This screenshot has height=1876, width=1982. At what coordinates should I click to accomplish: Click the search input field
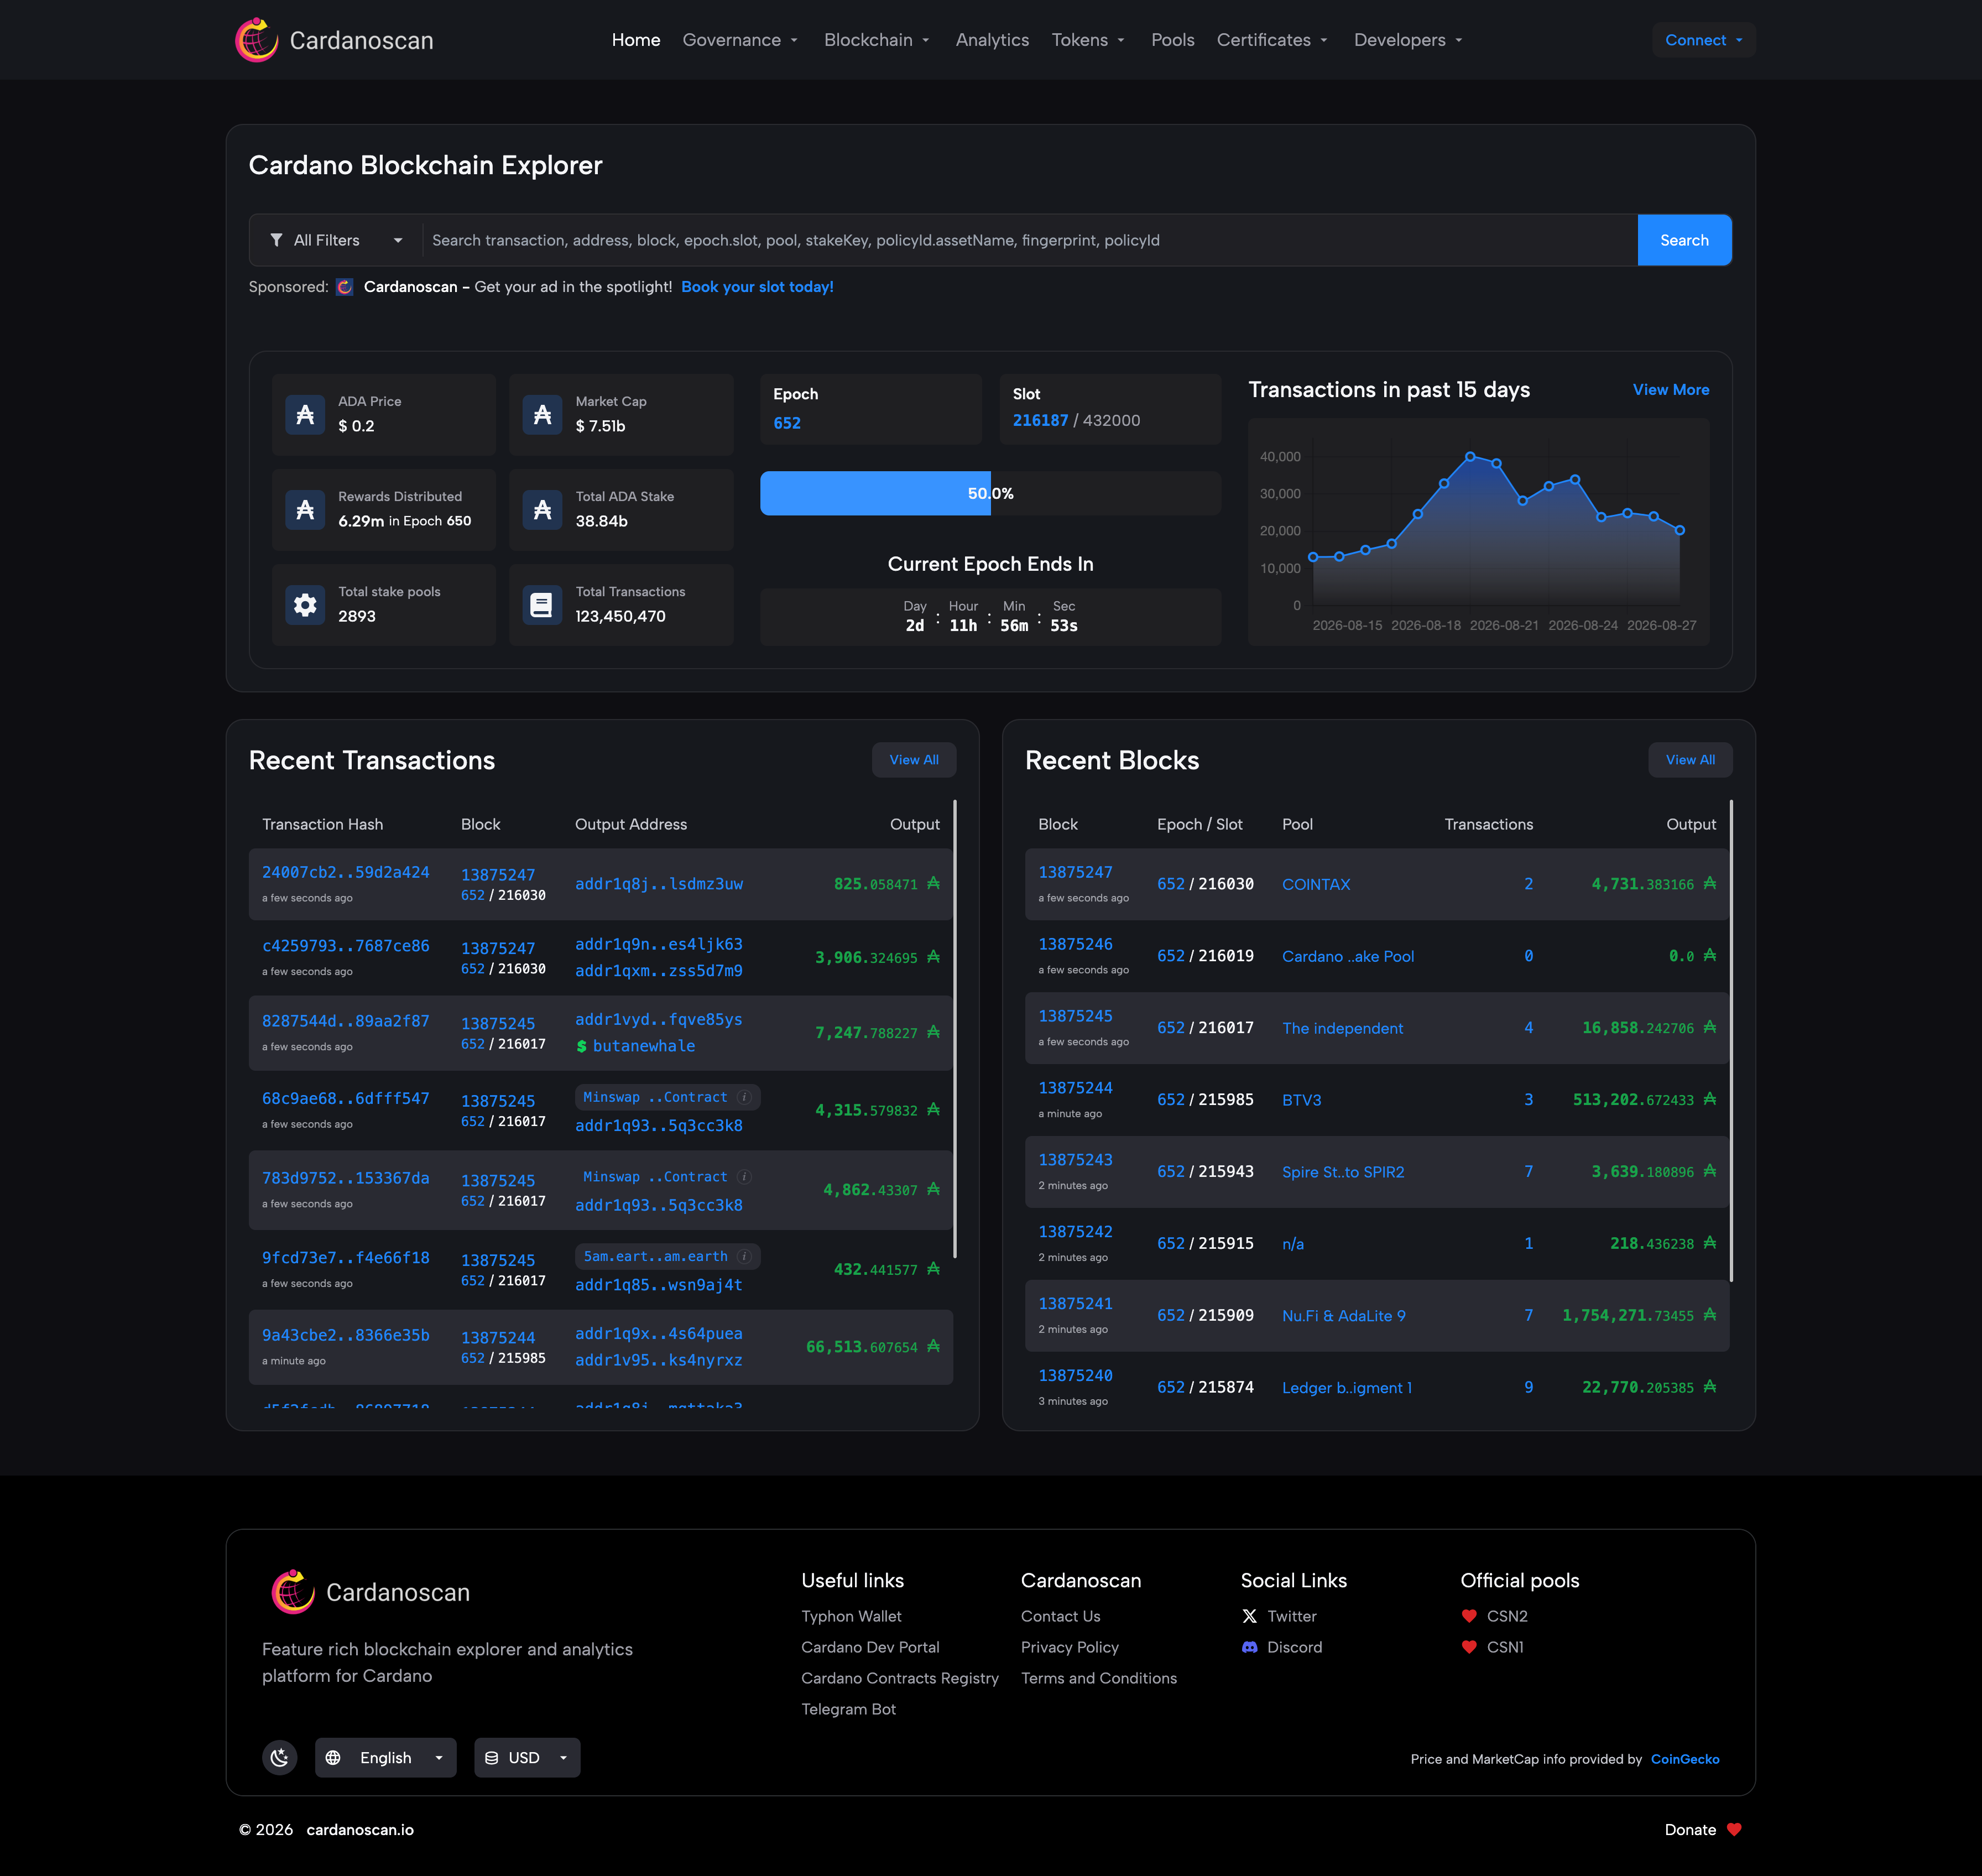coord(1030,240)
